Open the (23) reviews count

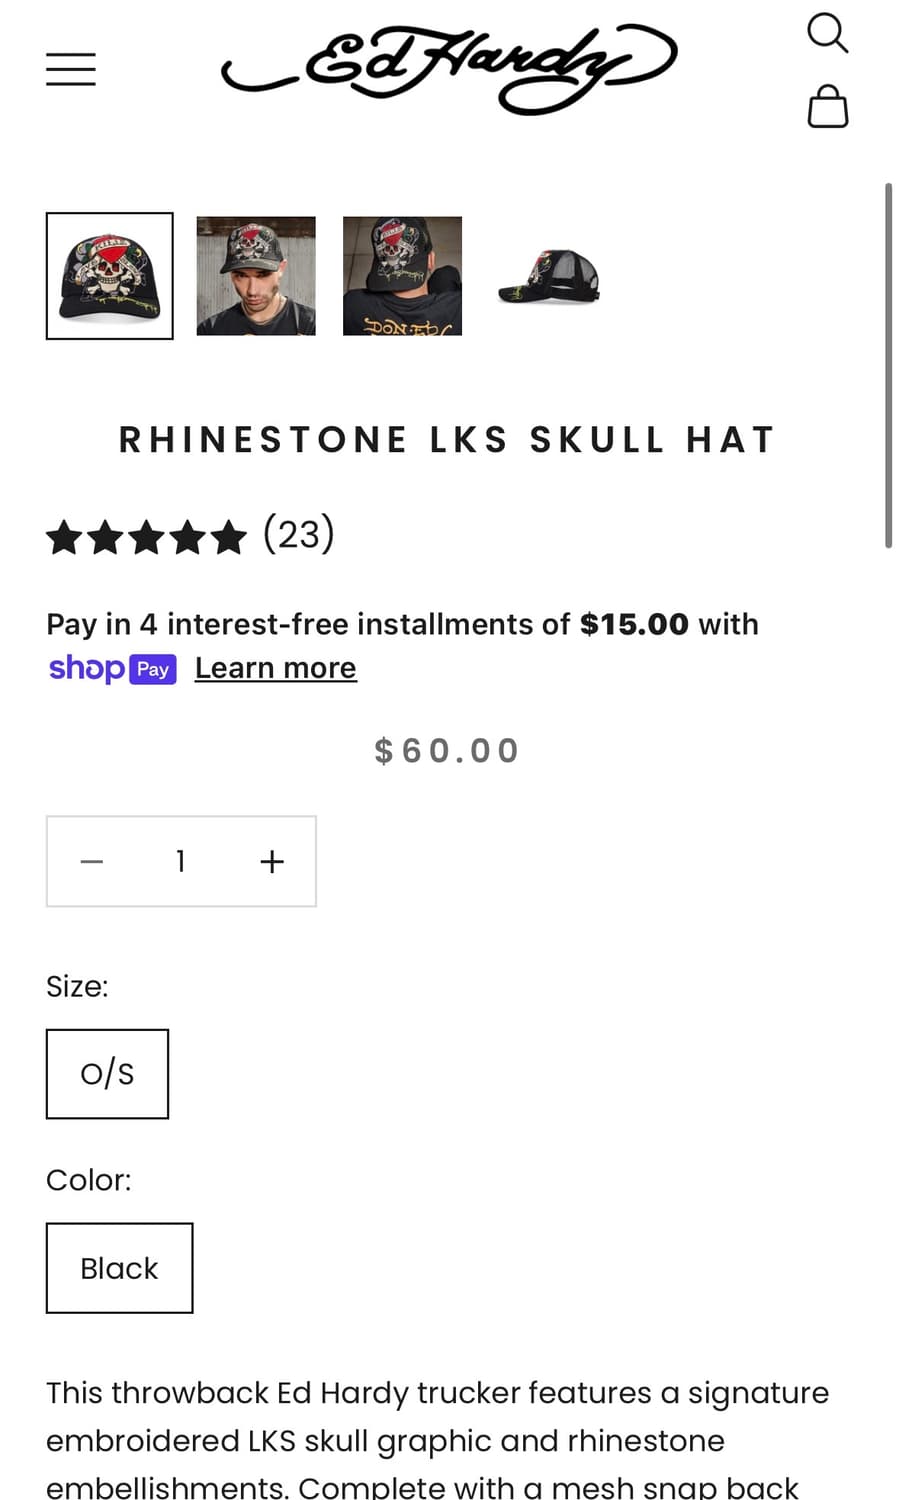pos(298,534)
